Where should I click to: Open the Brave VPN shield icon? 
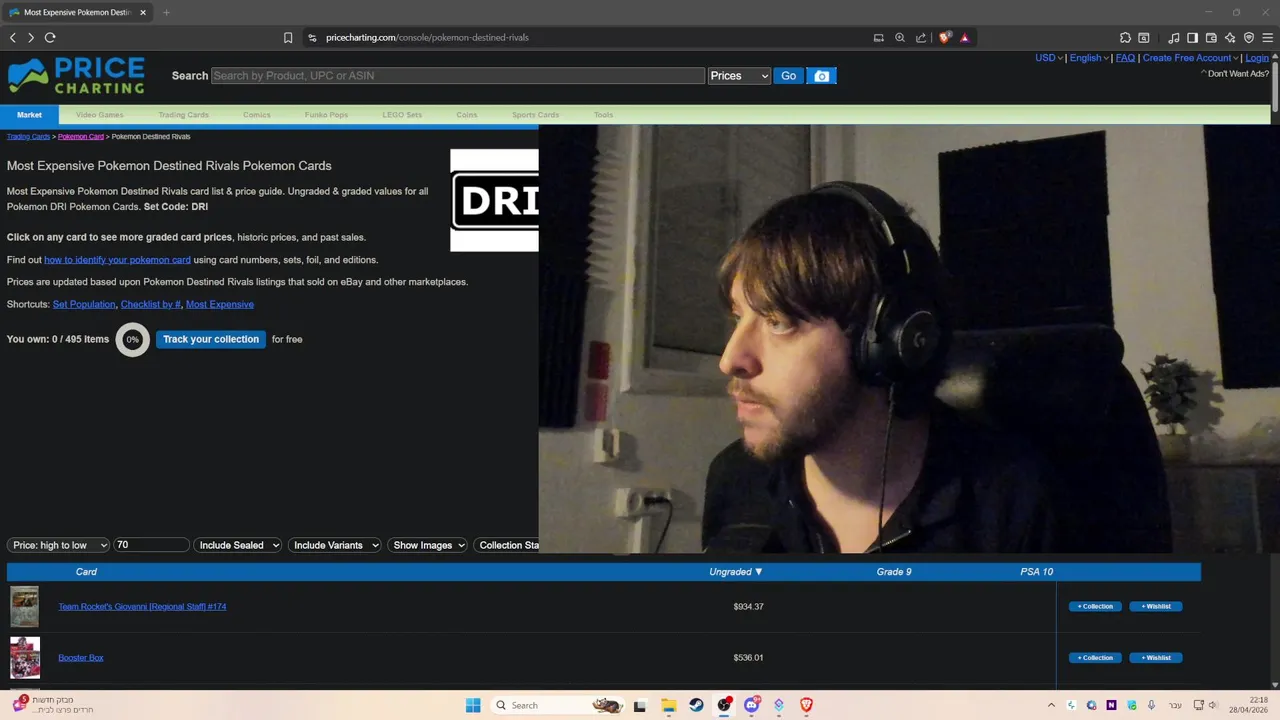click(1249, 38)
